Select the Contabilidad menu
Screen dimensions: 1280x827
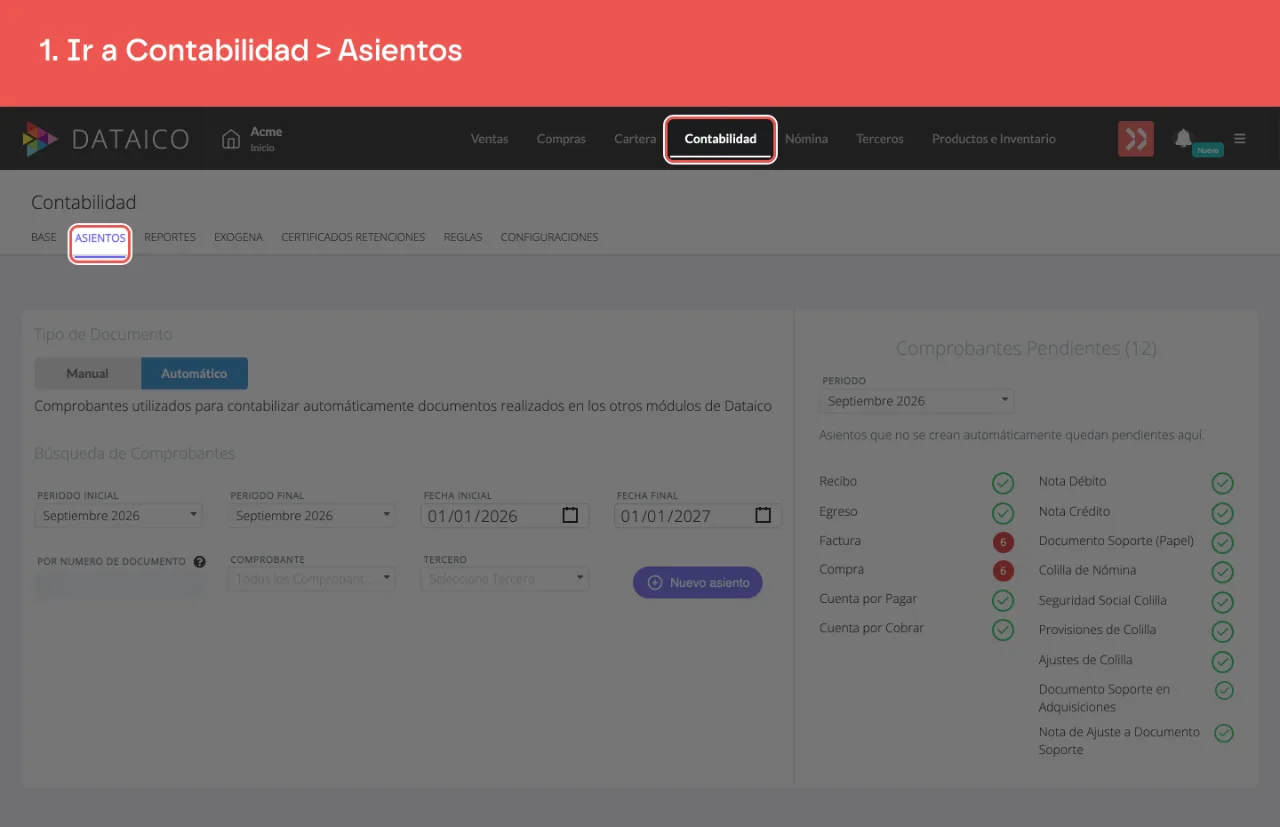721,139
